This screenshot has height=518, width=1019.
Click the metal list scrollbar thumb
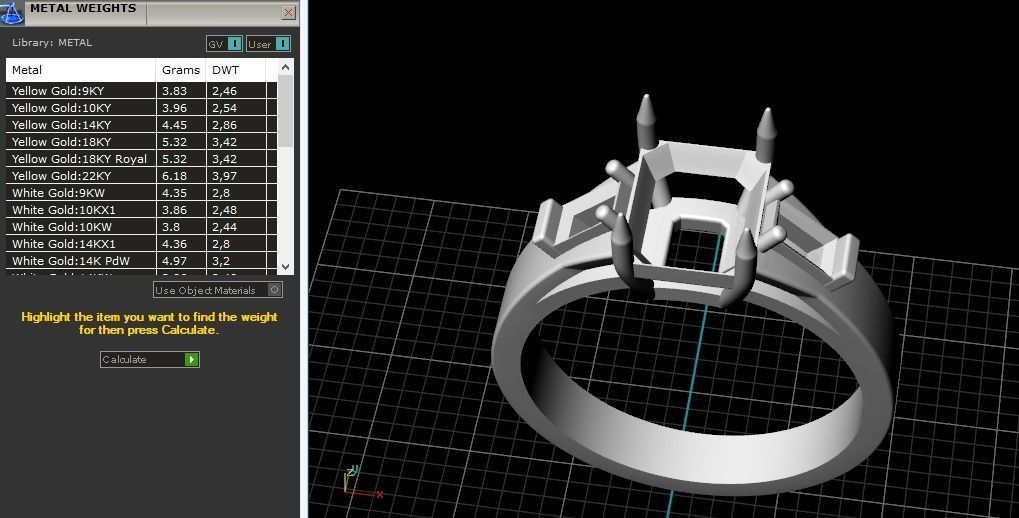pos(285,110)
